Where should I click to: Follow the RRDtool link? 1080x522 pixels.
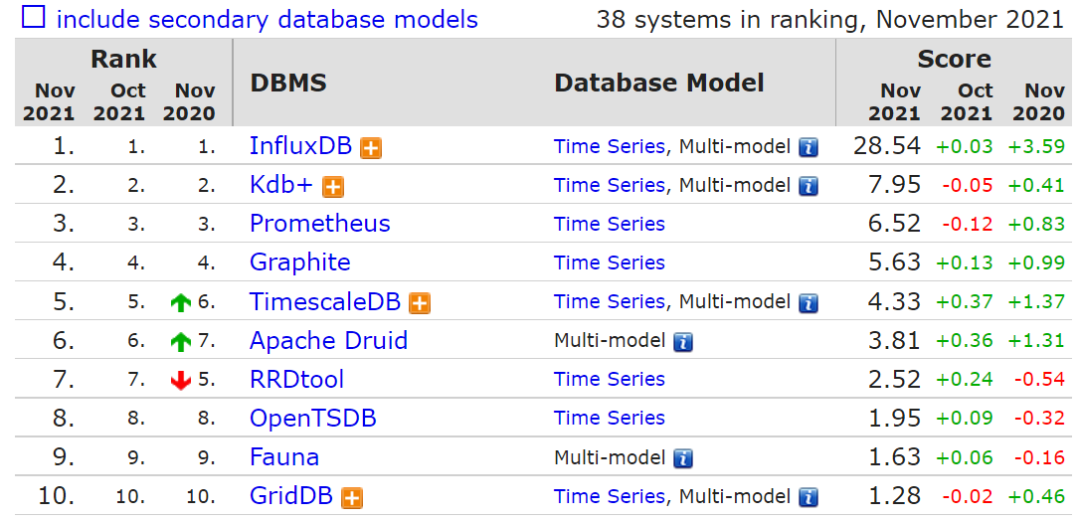point(296,380)
